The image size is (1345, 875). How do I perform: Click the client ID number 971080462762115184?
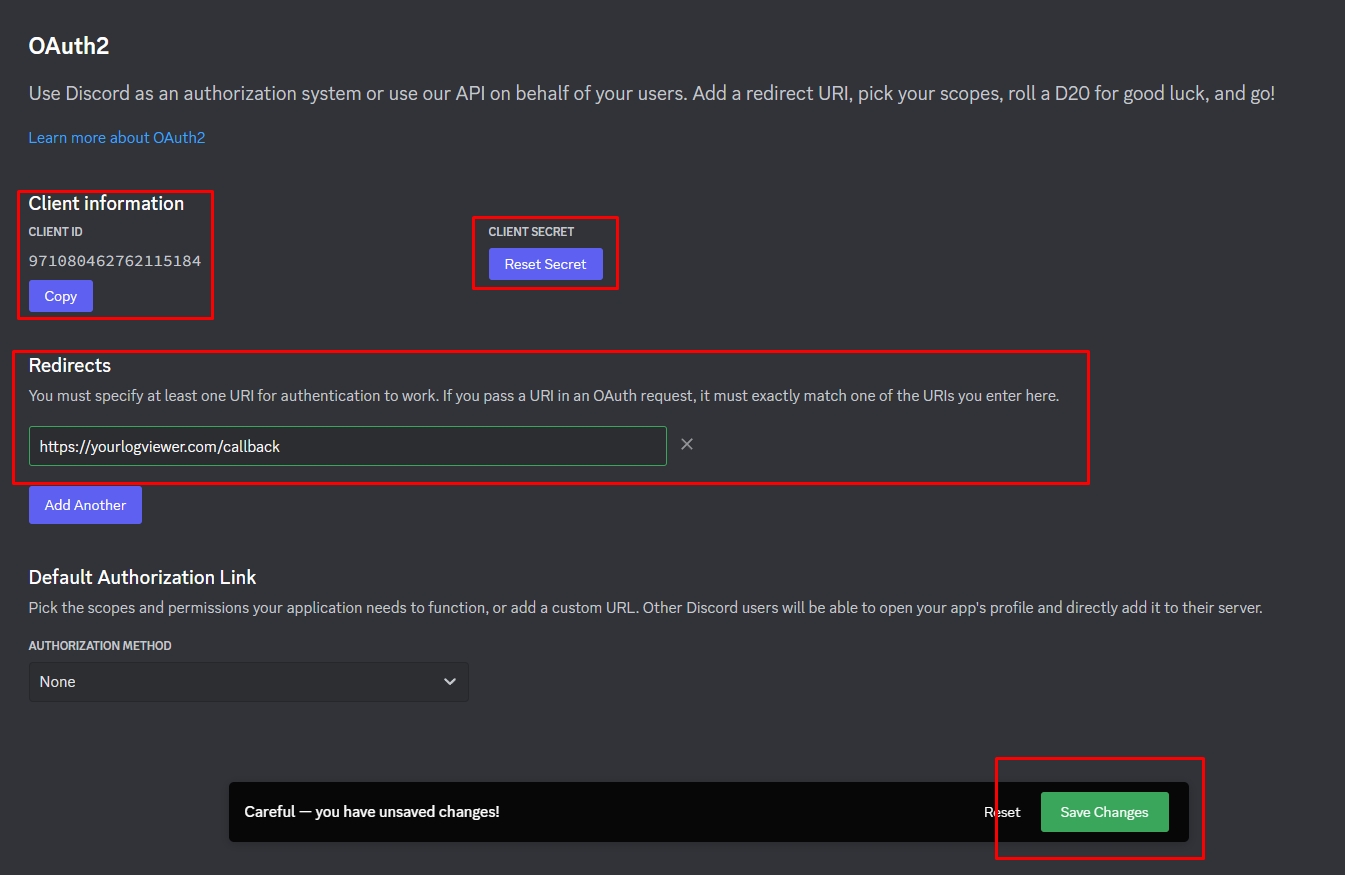(115, 261)
